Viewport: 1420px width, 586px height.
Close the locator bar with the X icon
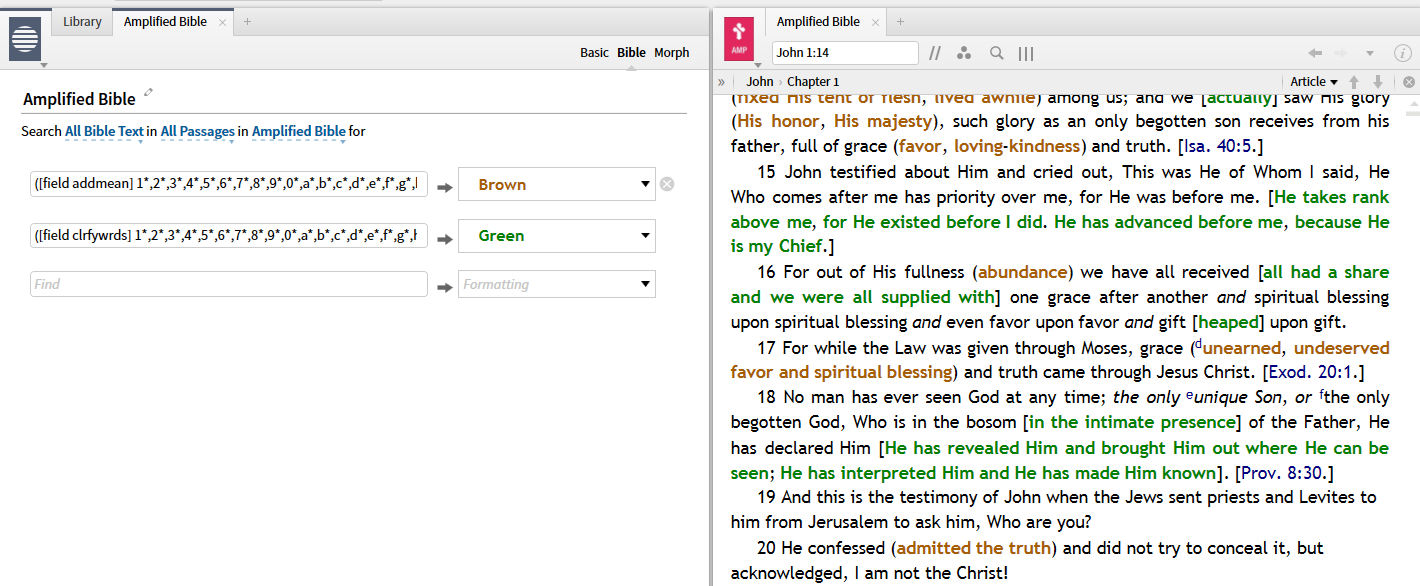pyautogui.click(x=1408, y=82)
